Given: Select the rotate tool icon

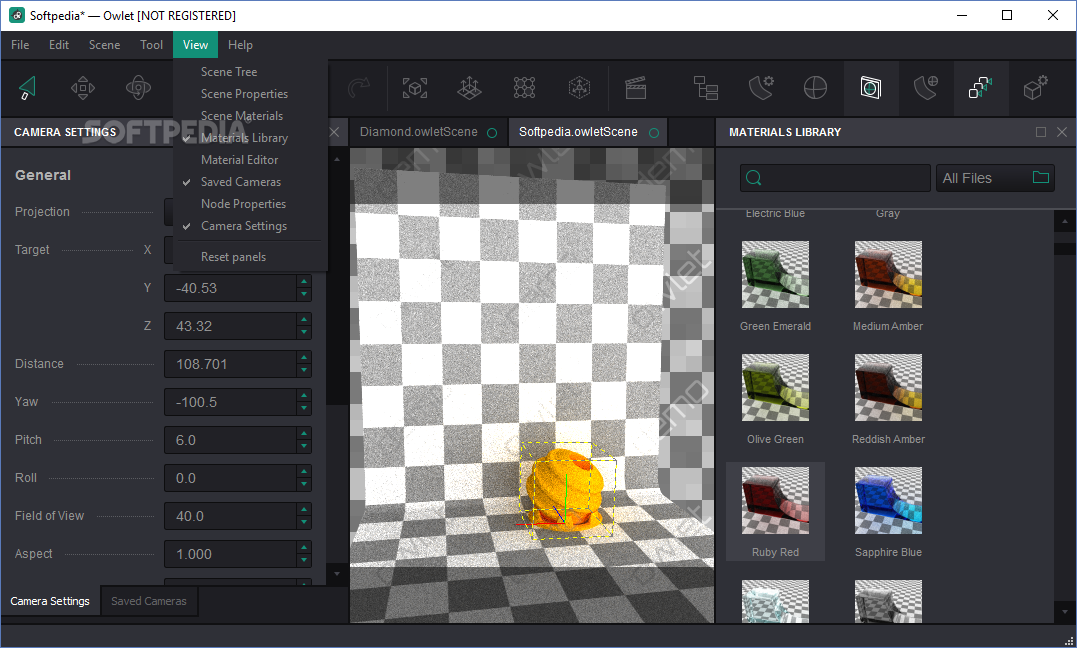Looking at the screenshot, I should [138, 88].
